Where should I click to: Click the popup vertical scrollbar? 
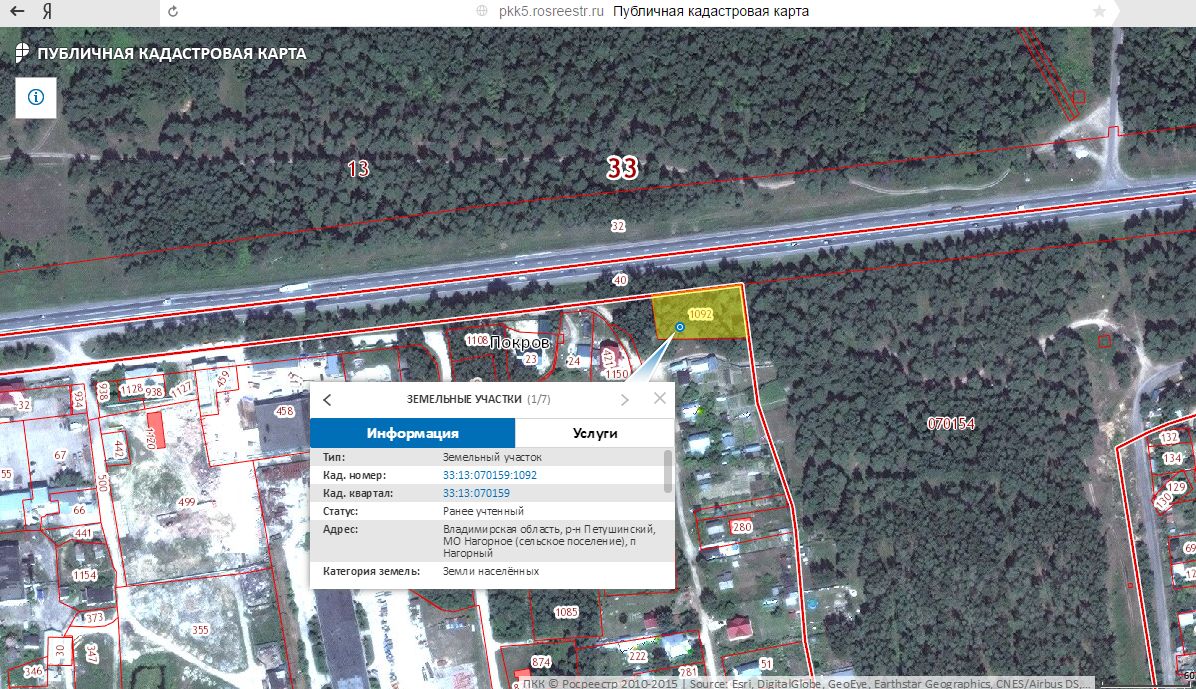click(x=668, y=472)
